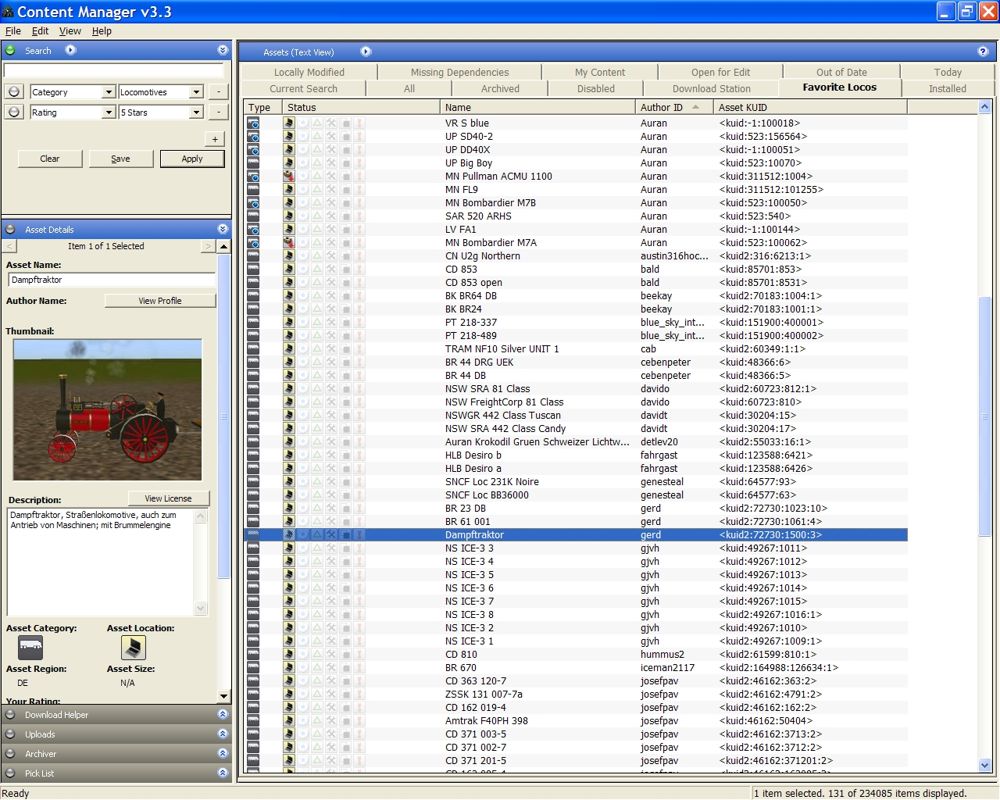Switch to the Download Station tab
This screenshot has width=1000, height=800.
point(711,88)
